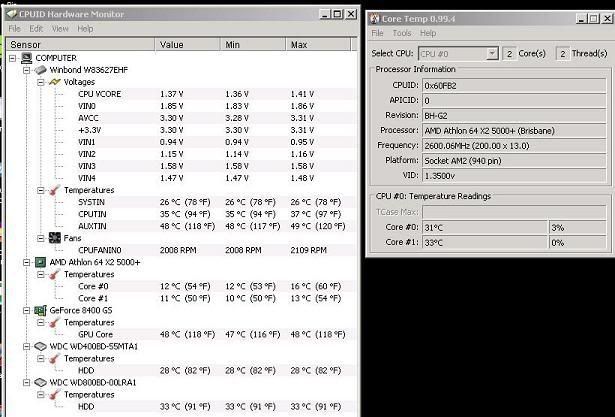615x417 pixels.
Task: Click the thermometer icon under WDC WD800BD-00LRA1
Action: coord(55,395)
